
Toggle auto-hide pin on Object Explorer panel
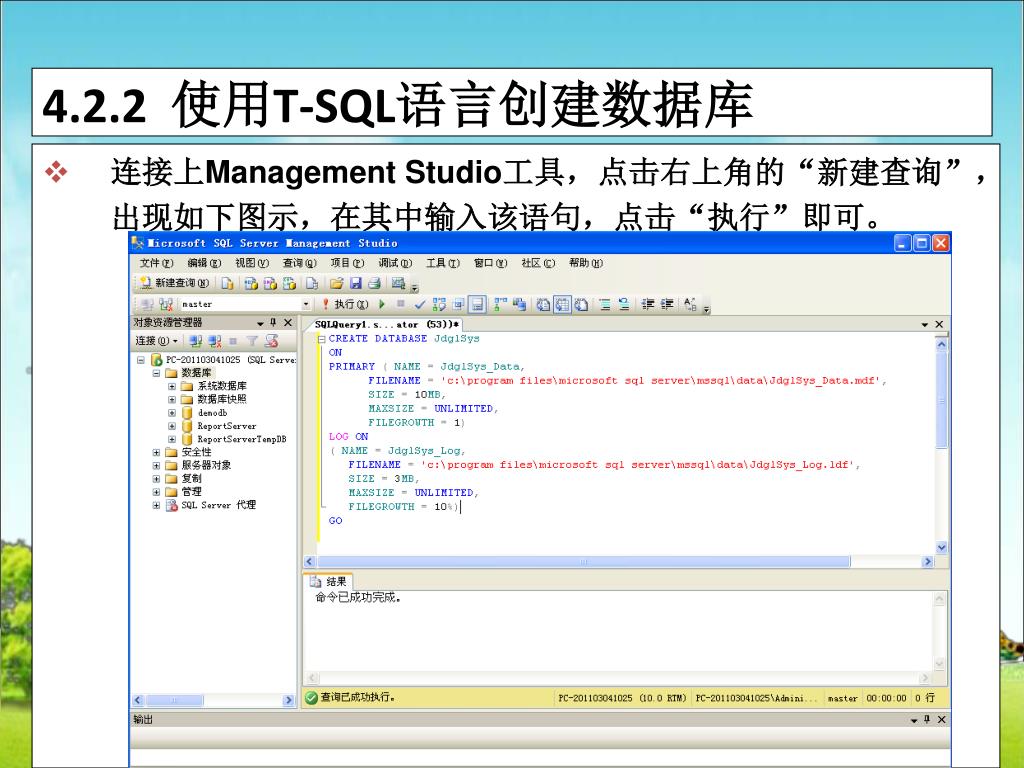(273, 323)
